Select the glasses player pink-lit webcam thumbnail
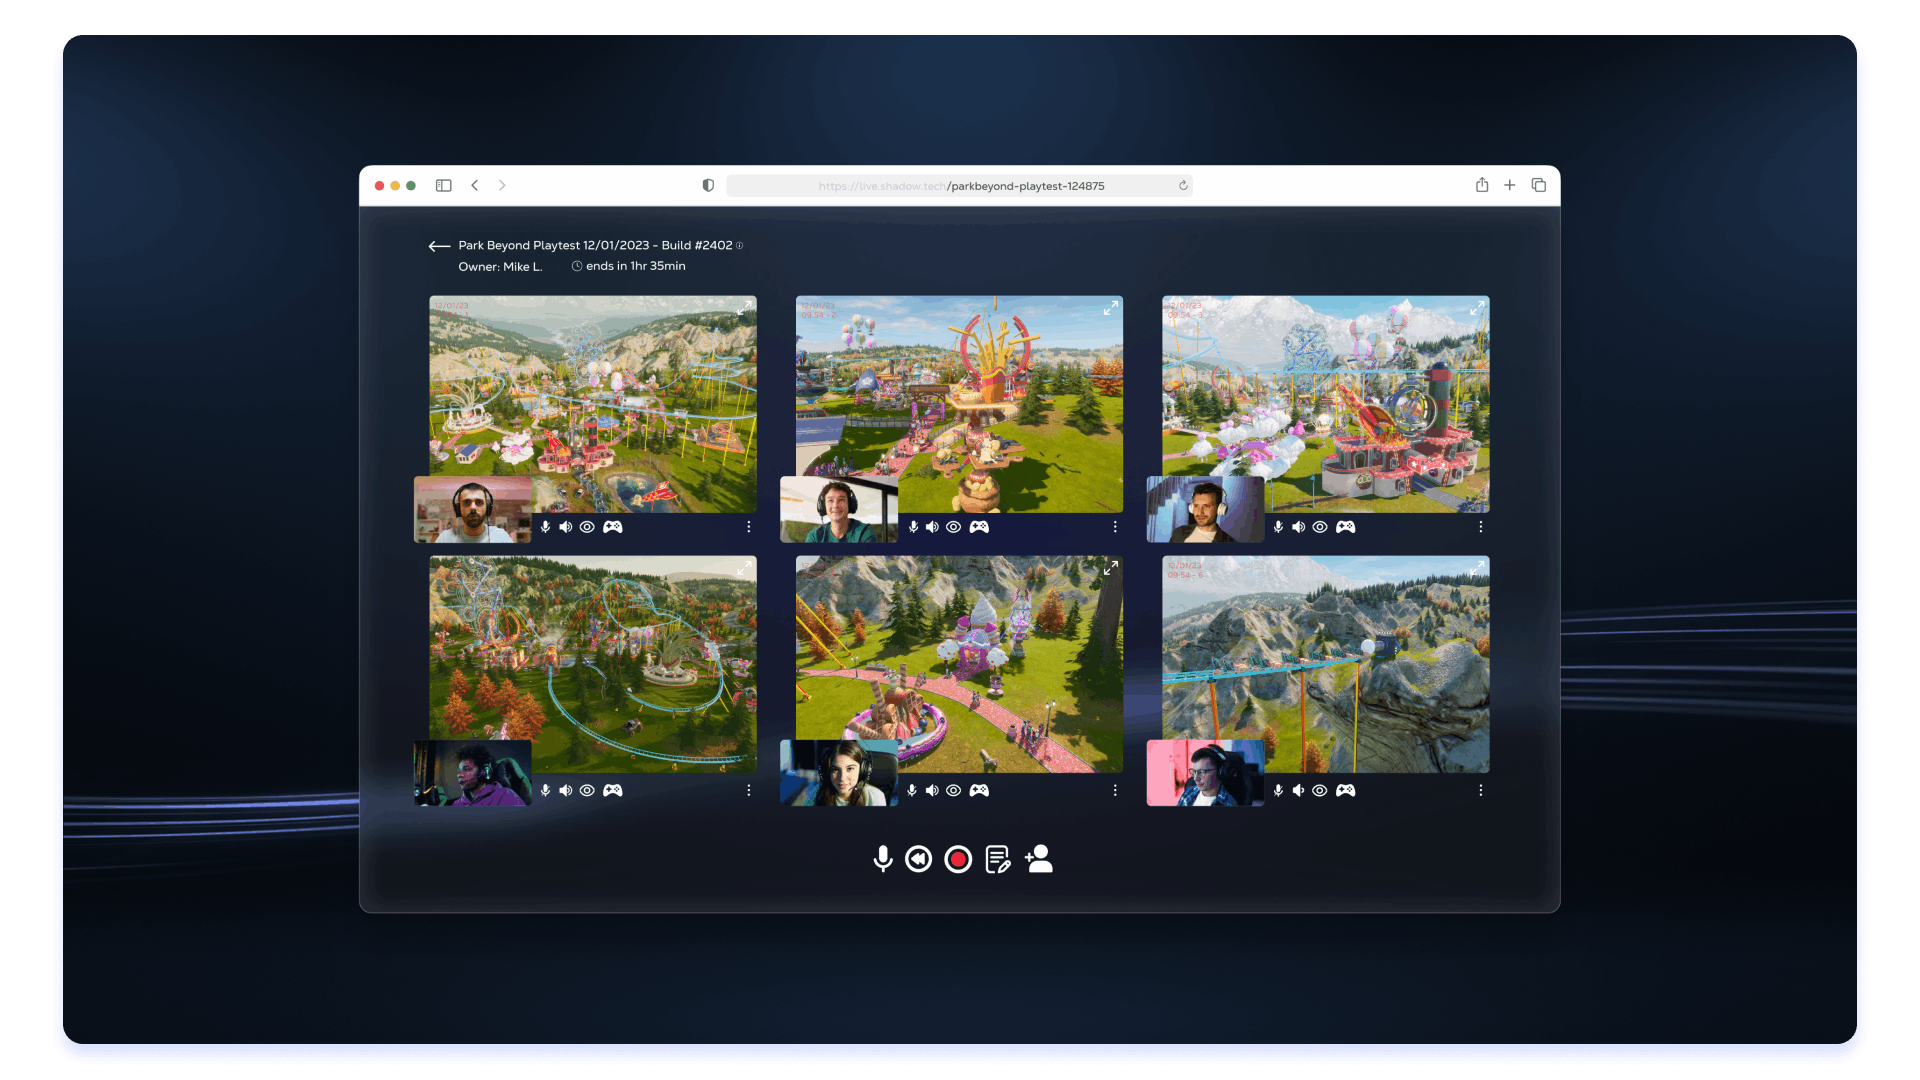The height and width of the screenshot is (1080, 1920). [x=1205, y=773]
